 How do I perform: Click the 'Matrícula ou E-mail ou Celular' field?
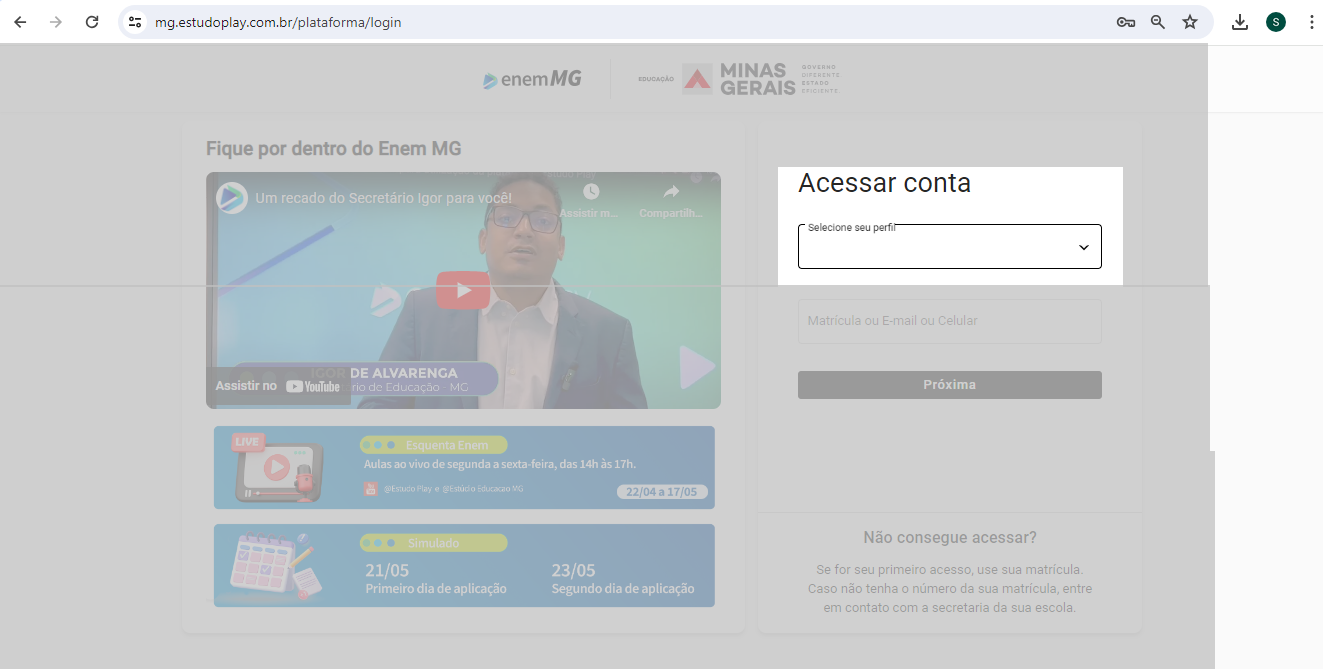tap(950, 321)
